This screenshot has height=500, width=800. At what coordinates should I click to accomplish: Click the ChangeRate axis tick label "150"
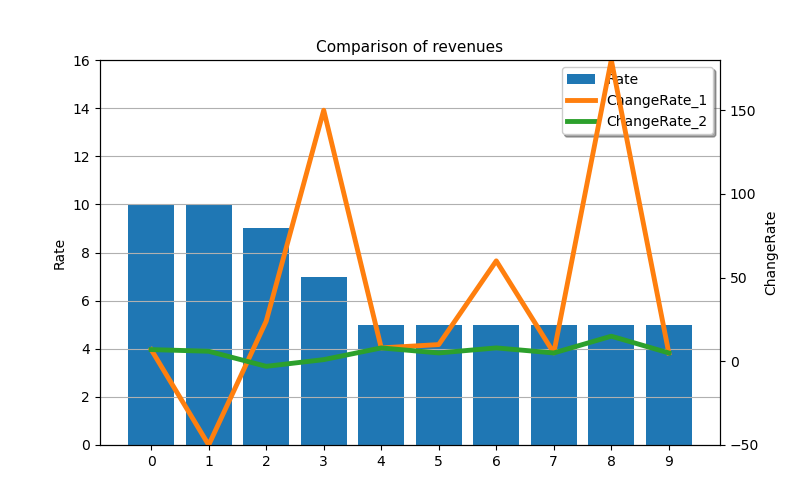[x=742, y=111]
